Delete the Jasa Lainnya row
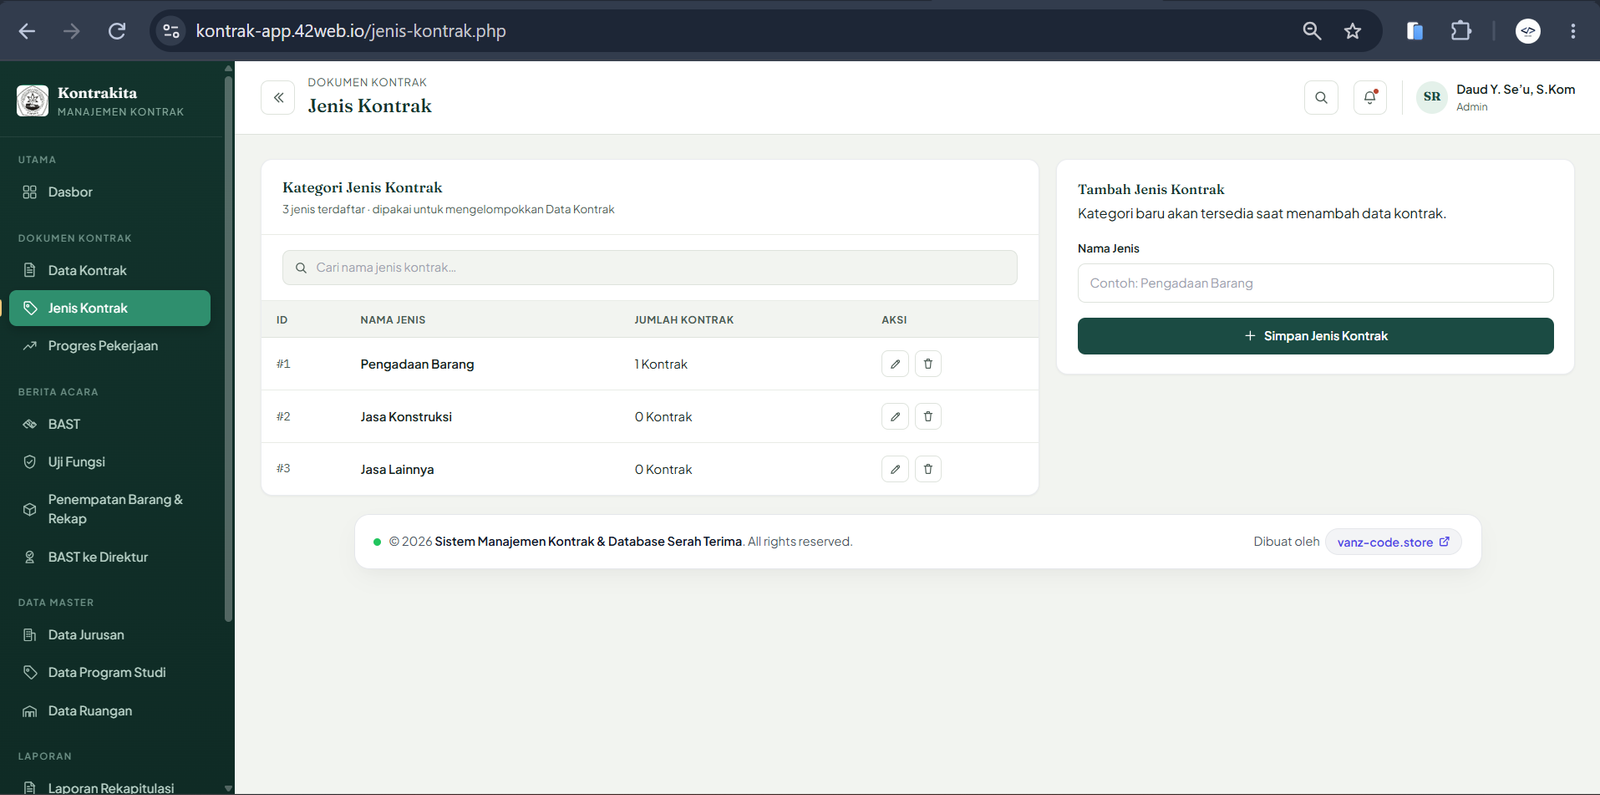 click(x=928, y=469)
